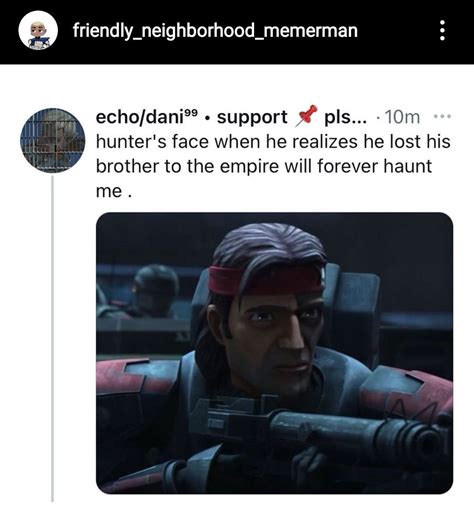Click the superscript 99 after echo/dani
Screen dimensions: 474x524
(x=191, y=112)
